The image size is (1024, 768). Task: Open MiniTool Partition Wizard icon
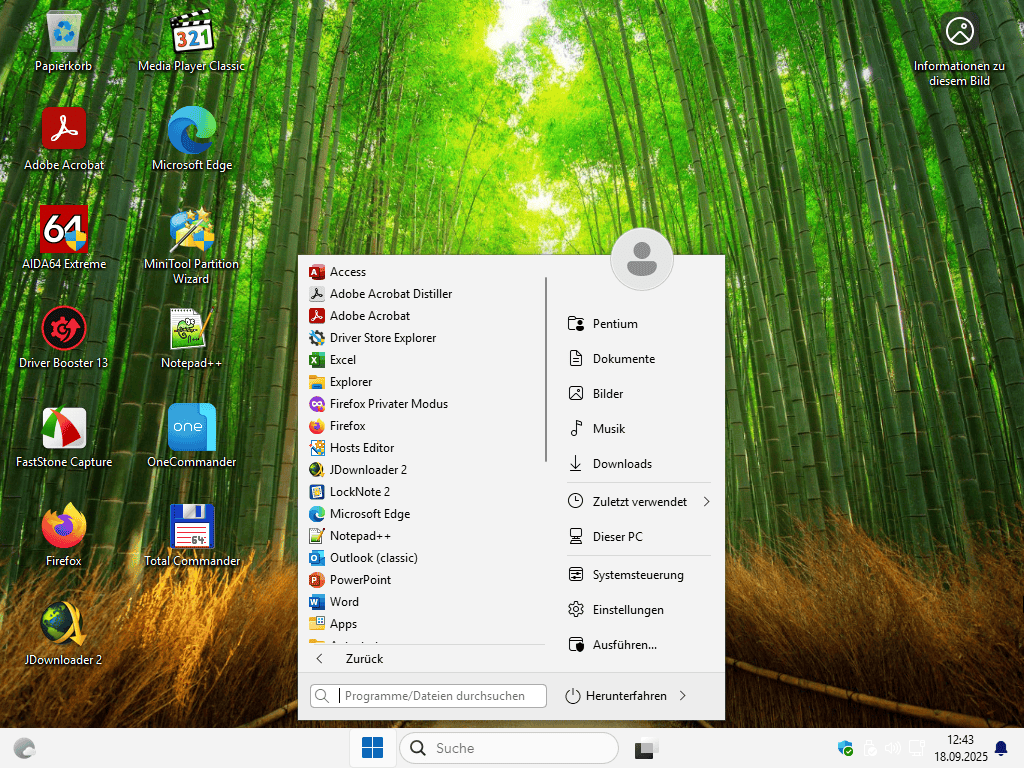[x=191, y=231]
